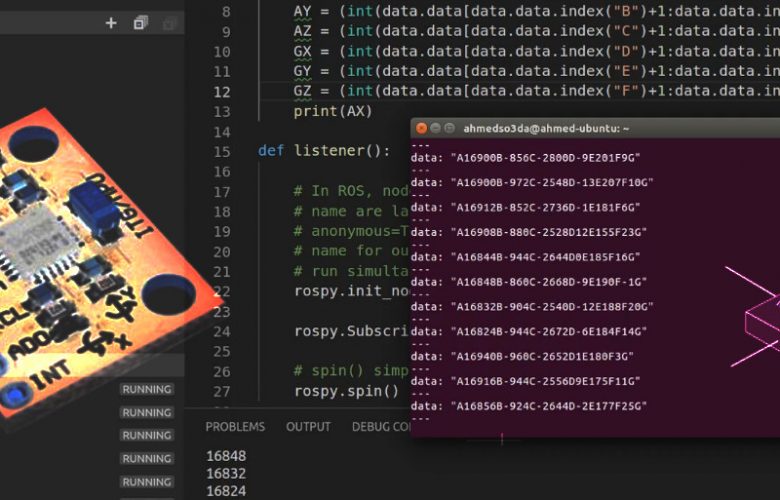Click the output value 16824
This screenshot has height=500, width=780.
click(x=226, y=492)
